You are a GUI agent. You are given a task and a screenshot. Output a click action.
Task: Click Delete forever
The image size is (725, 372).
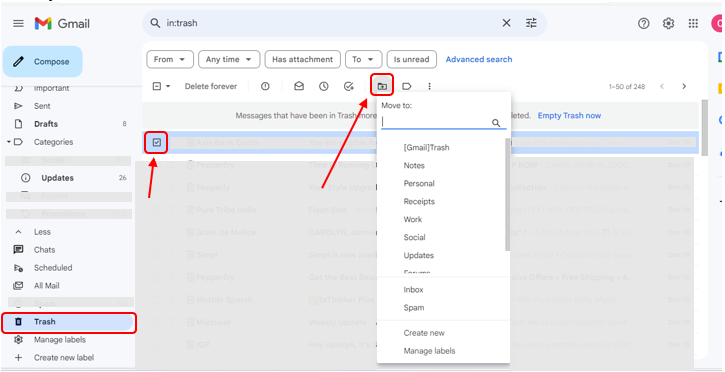[x=211, y=86]
